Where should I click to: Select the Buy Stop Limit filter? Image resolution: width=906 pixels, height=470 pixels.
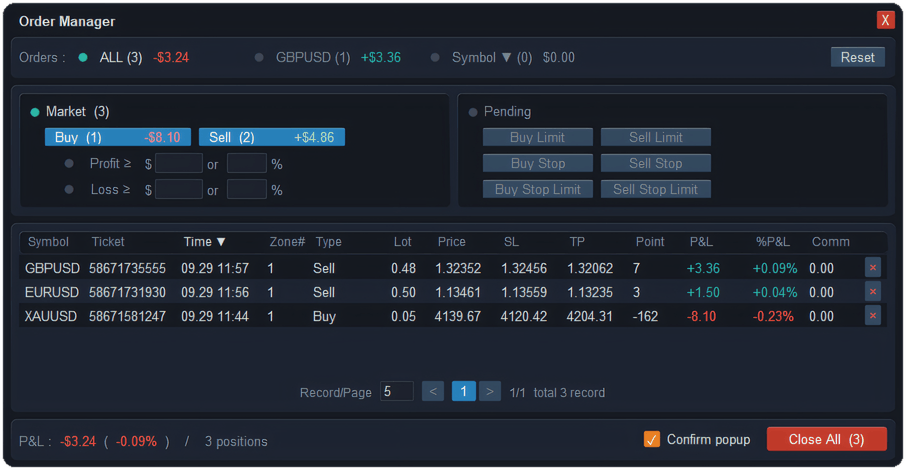click(x=537, y=189)
